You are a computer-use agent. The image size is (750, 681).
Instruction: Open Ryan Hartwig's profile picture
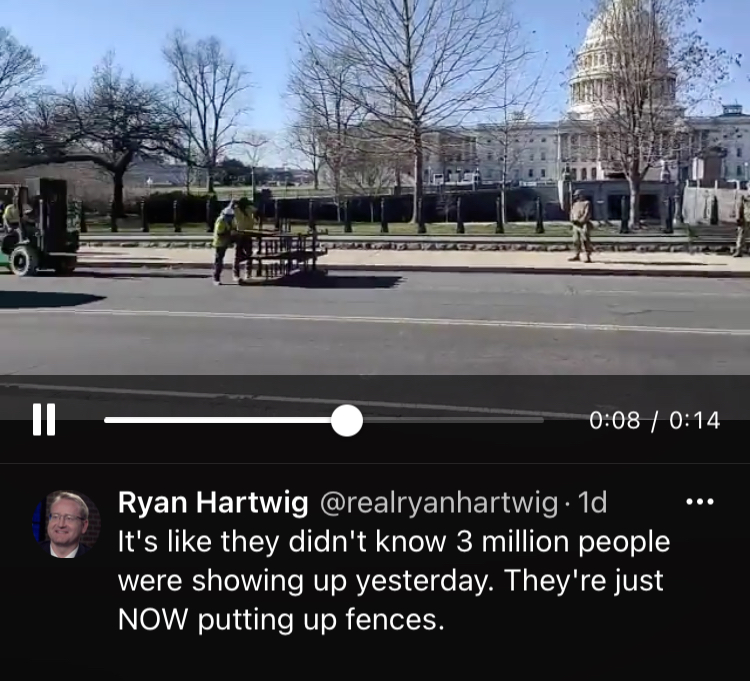(x=66, y=524)
